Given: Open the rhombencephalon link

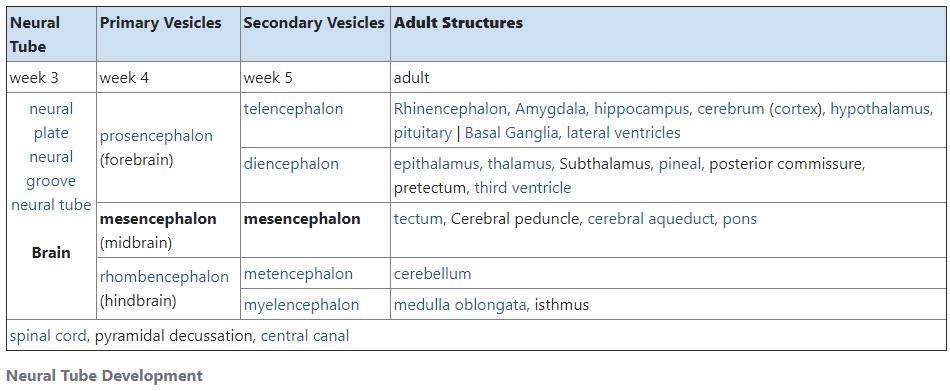Looking at the screenshot, I should tap(164, 277).
